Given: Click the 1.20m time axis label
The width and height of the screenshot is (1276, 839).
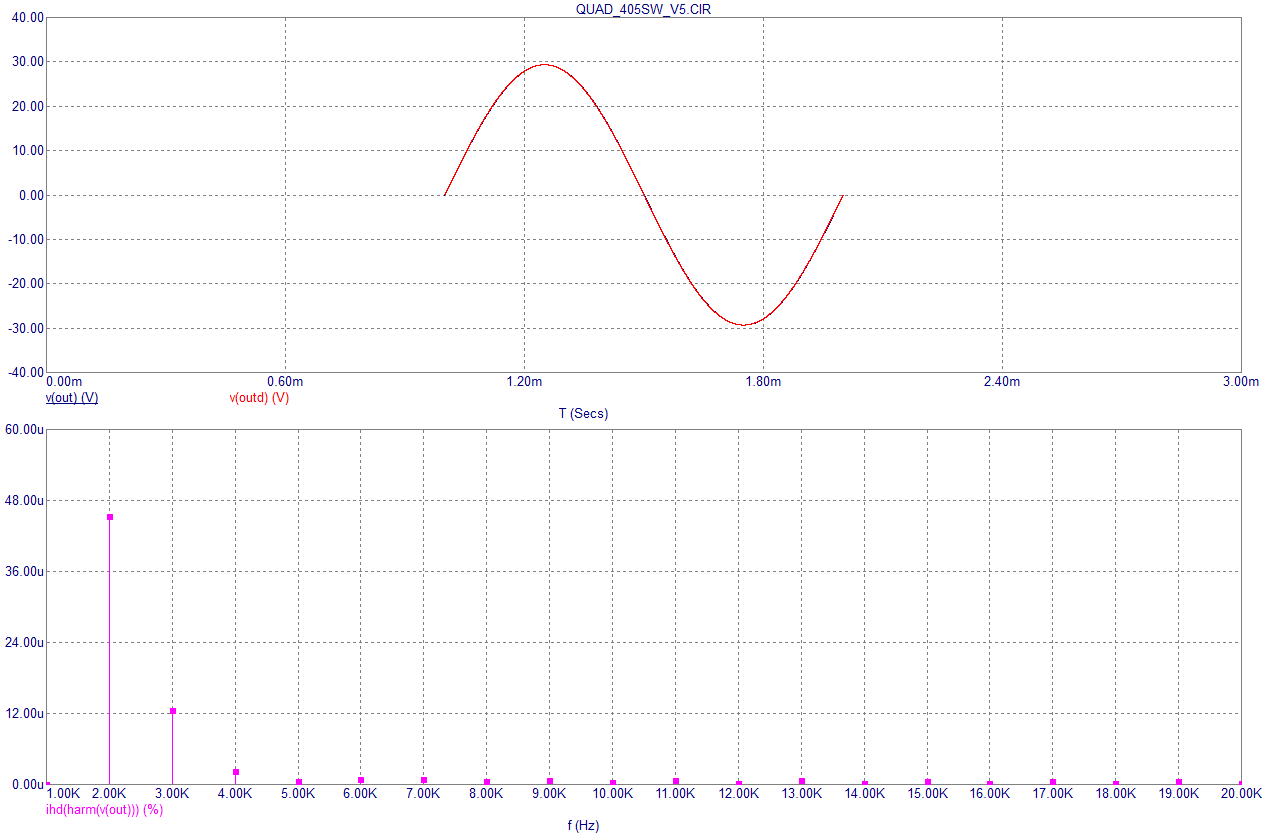Looking at the screenshot, I should 524,381.
